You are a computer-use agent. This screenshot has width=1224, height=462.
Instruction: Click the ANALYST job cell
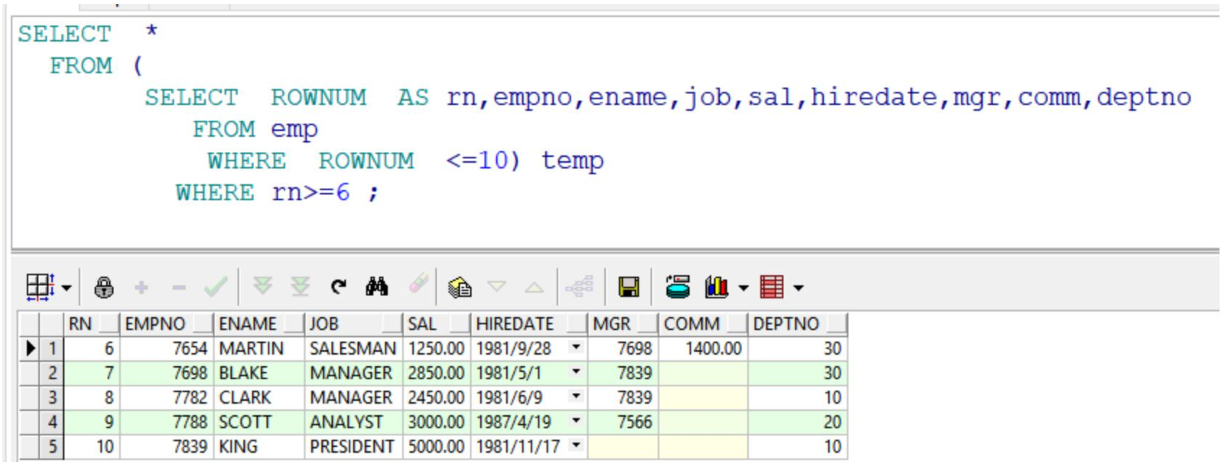pyautogui.click(x=354, y=422)
